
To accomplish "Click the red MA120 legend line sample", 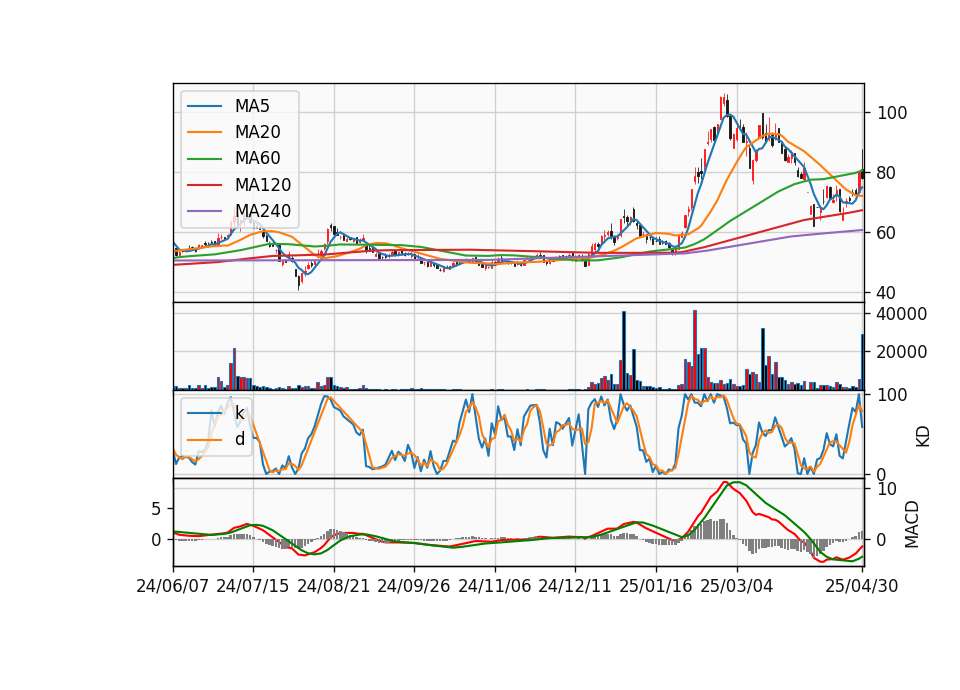I will (204, 185).
